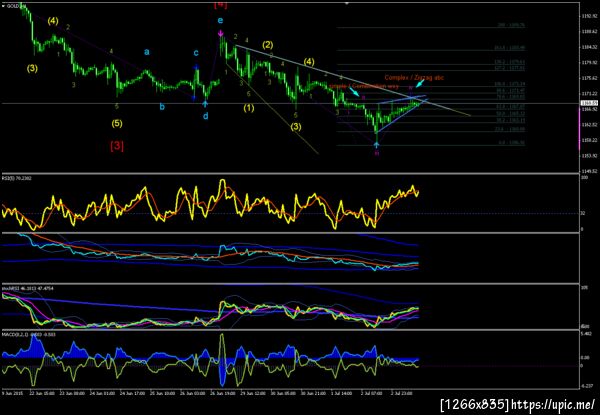Viewport: 600px width, 415px height.
Task: Select the blue arrow marker below wave c label
Action: point(196,67)
